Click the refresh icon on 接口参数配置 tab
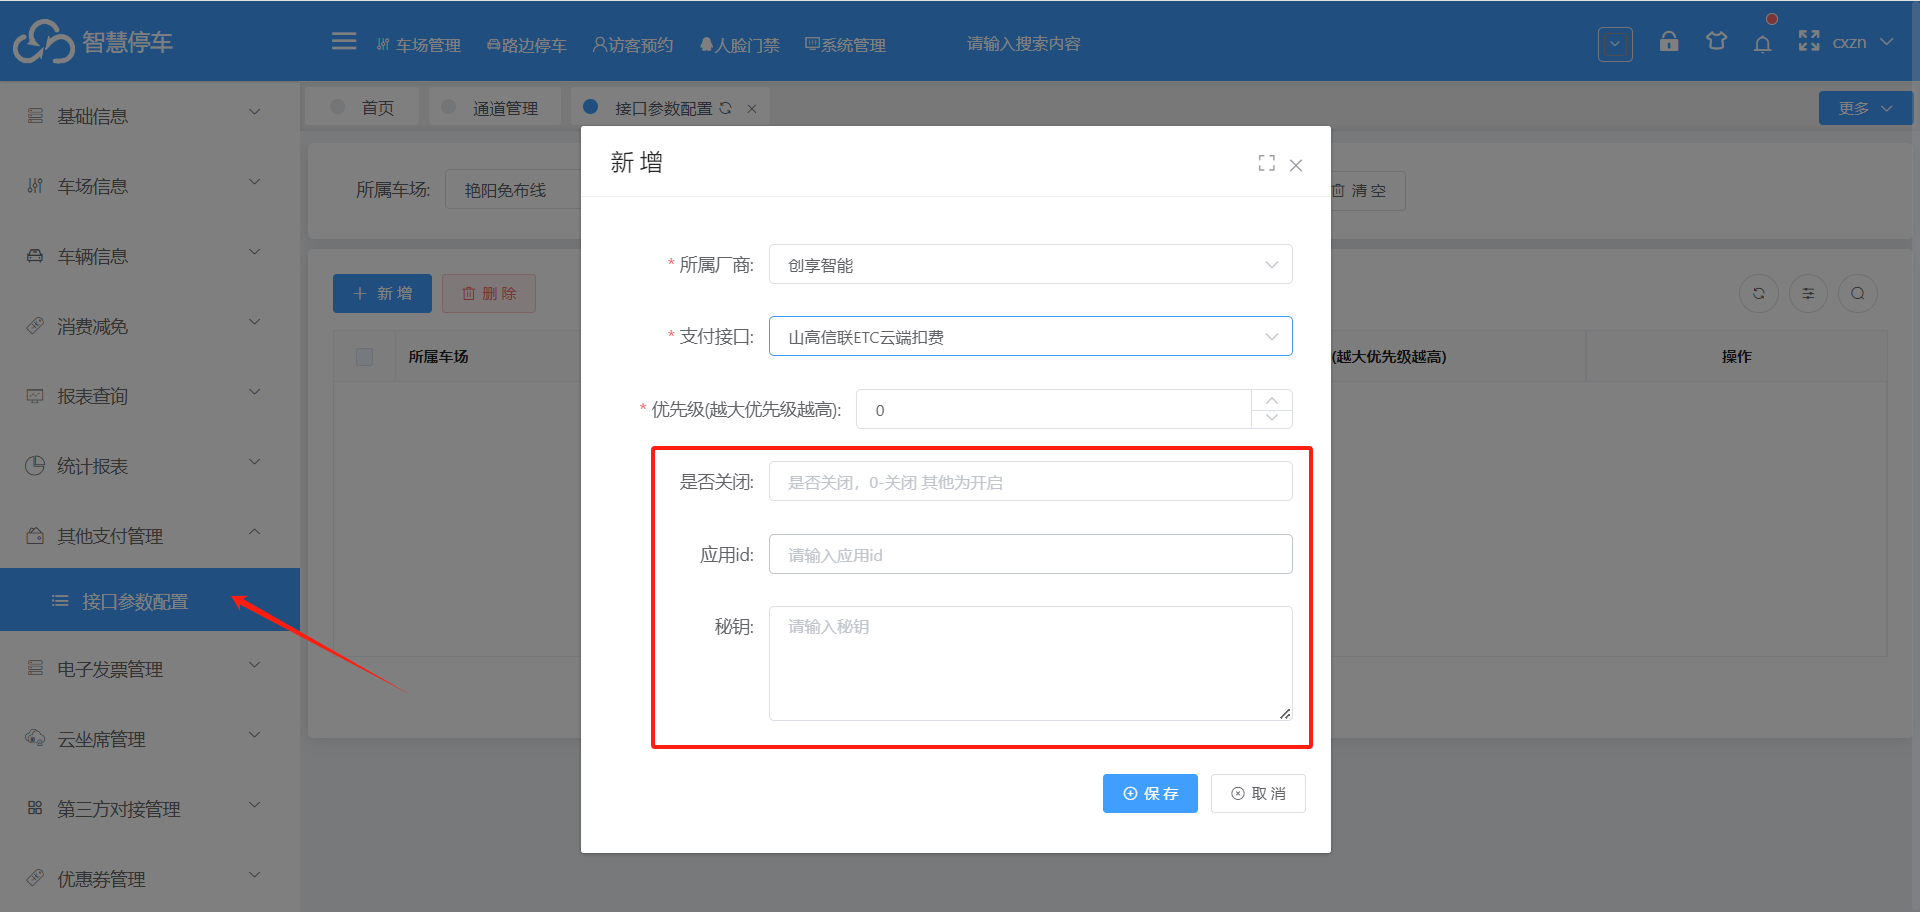Image resolution: width=1920 pixels, height=912 pixels. point(726,108)
